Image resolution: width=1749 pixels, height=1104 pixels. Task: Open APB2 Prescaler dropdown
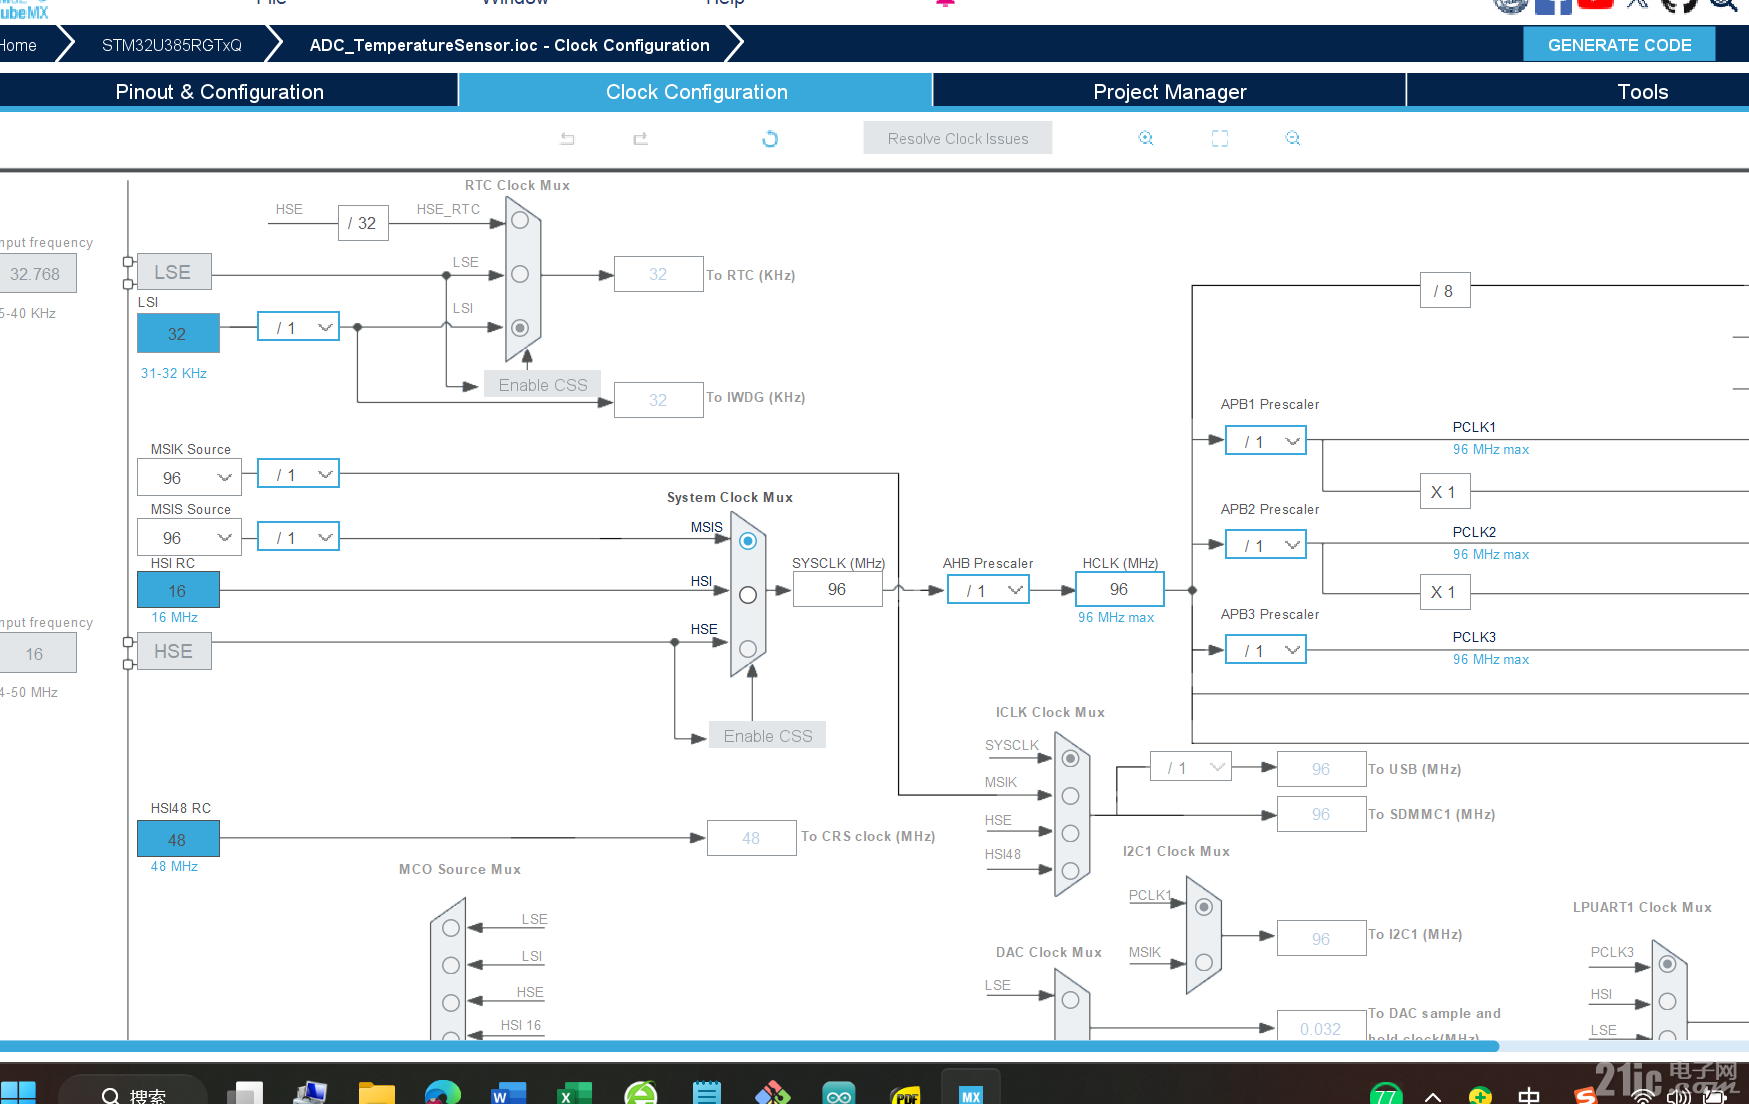[x=1266, y=545]
